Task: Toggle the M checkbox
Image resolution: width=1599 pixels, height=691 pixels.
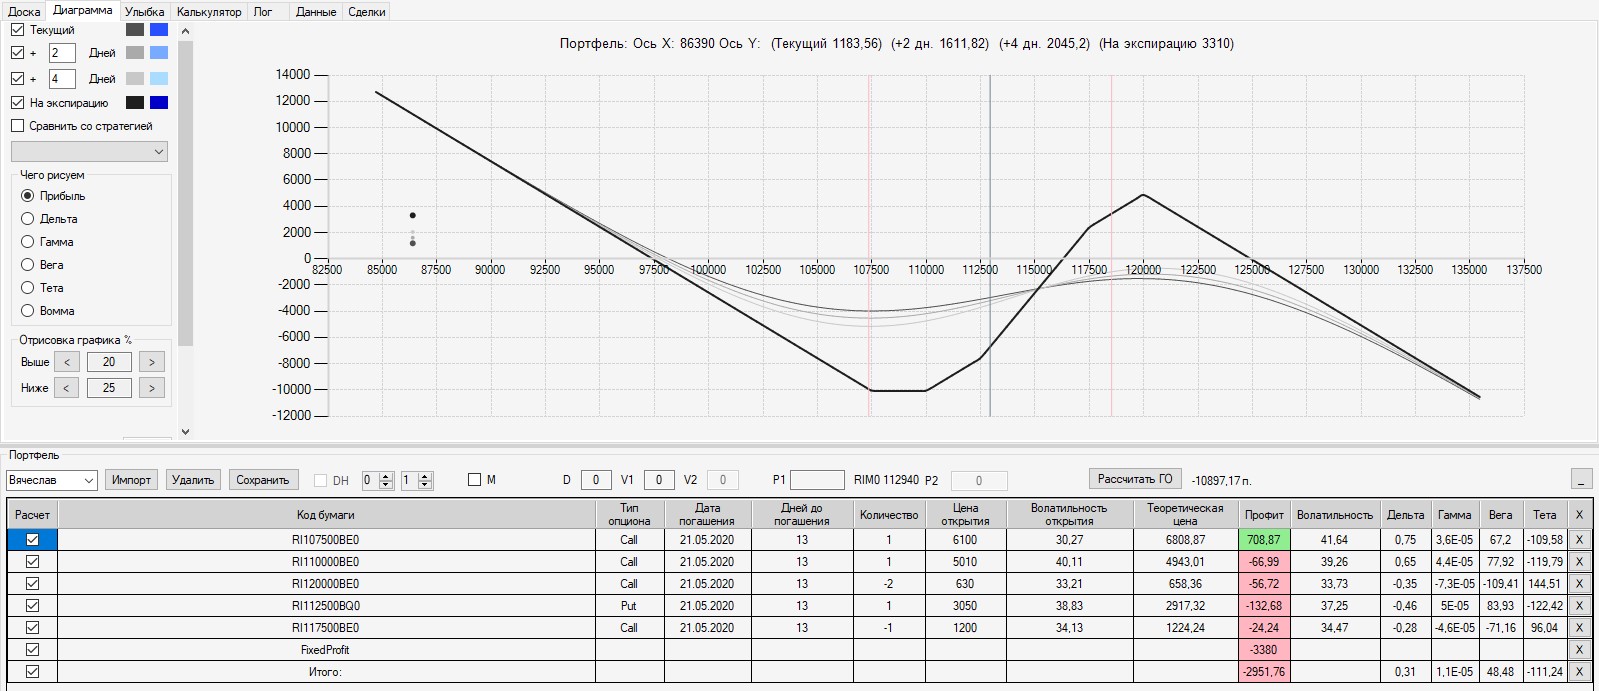Action: point(475,480)
